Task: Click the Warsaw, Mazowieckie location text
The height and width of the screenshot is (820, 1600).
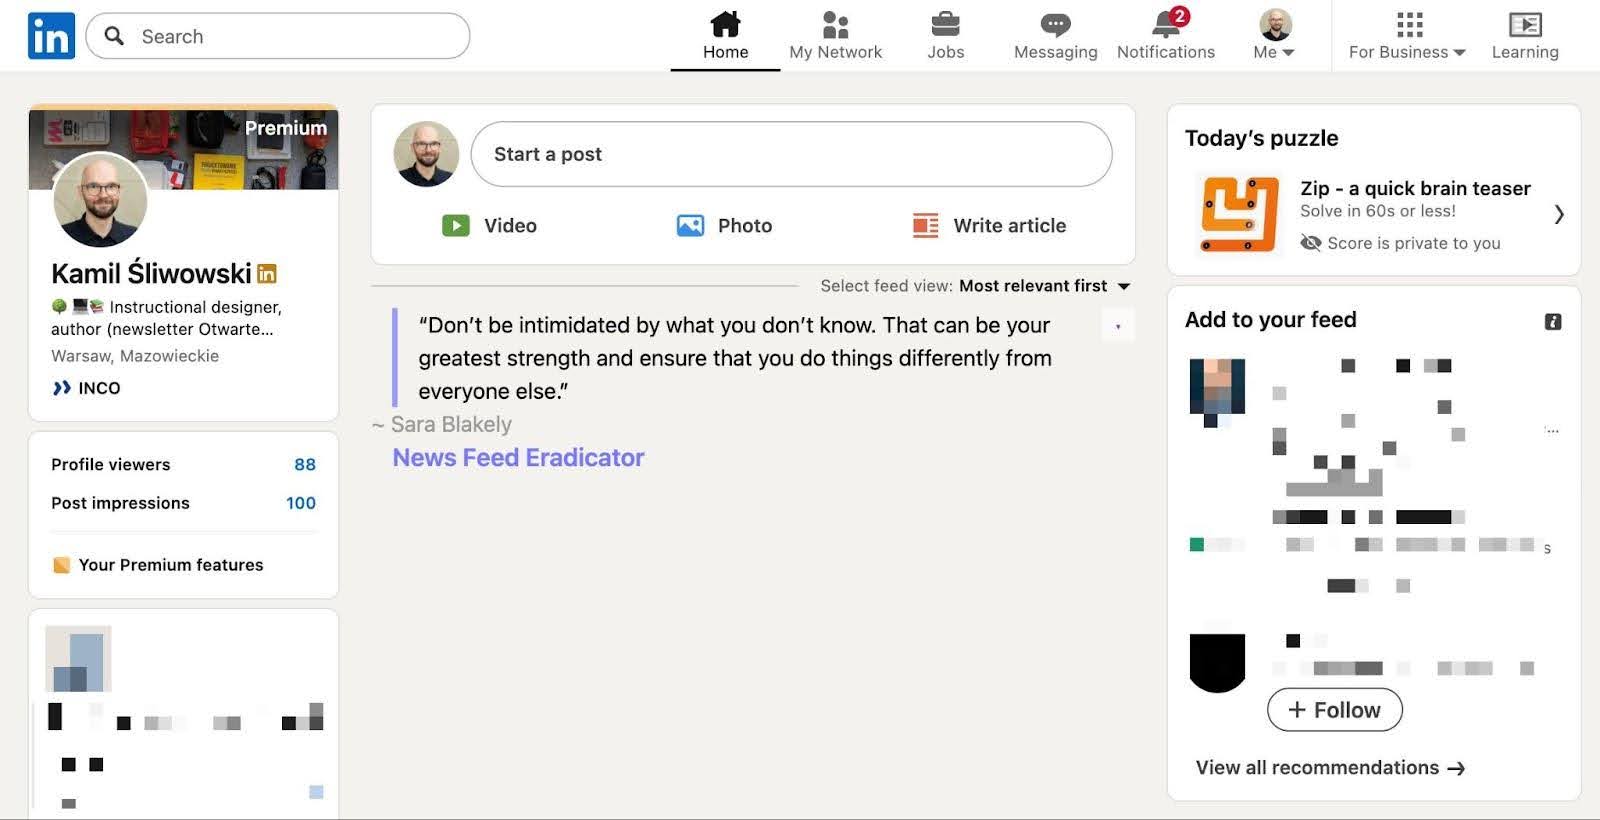Action: (x=135, y=356)
